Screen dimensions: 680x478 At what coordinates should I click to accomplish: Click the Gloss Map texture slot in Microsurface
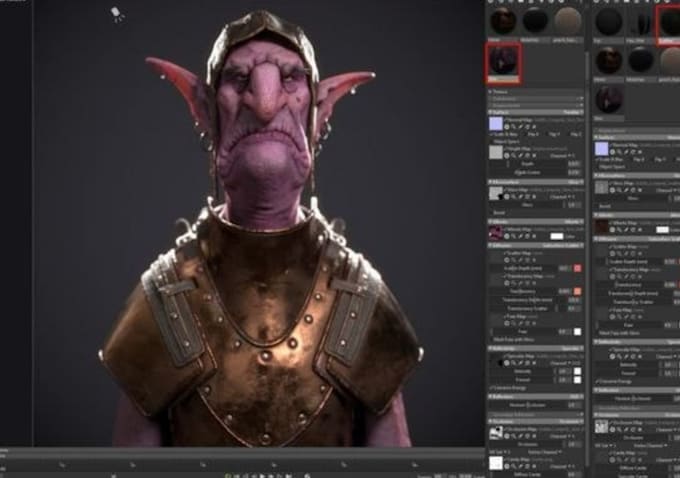coord(496,193)
